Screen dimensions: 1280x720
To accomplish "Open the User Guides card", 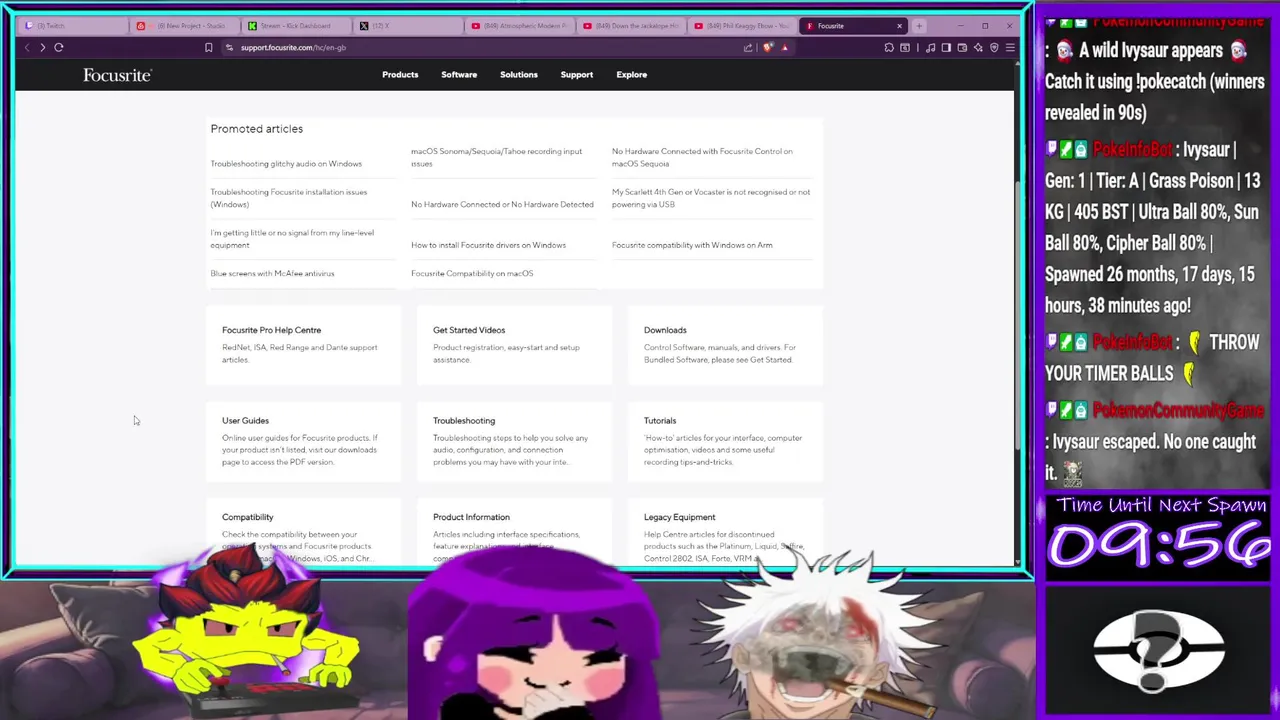I will coord(303,441).
